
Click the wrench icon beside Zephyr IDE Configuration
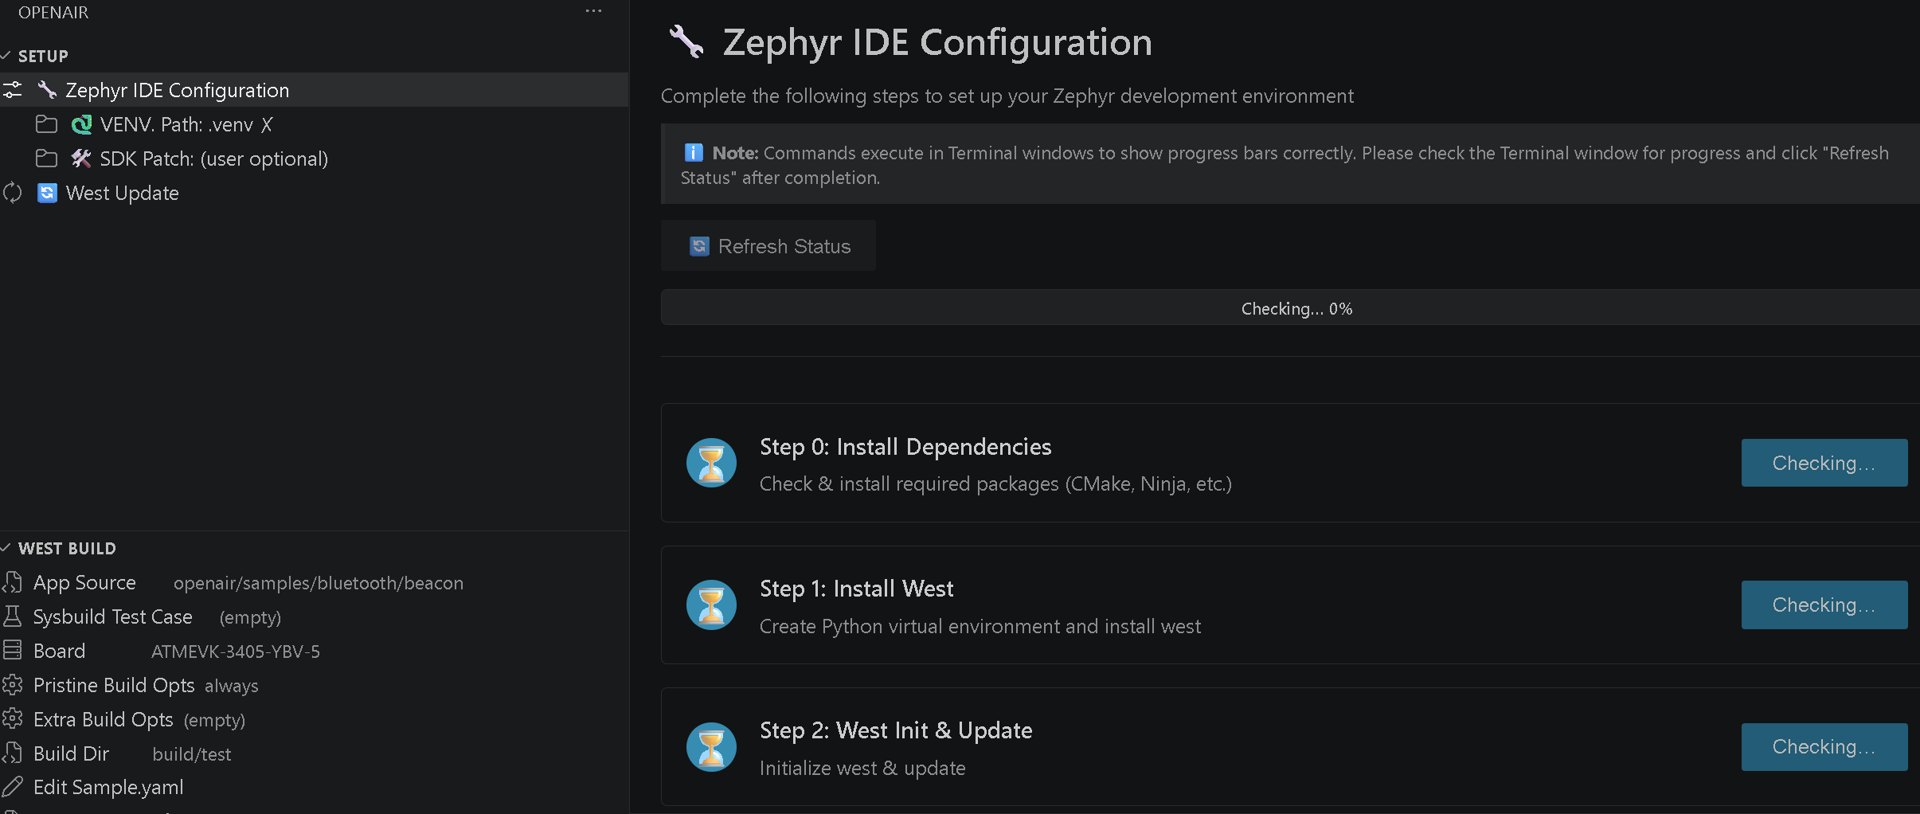47,90
